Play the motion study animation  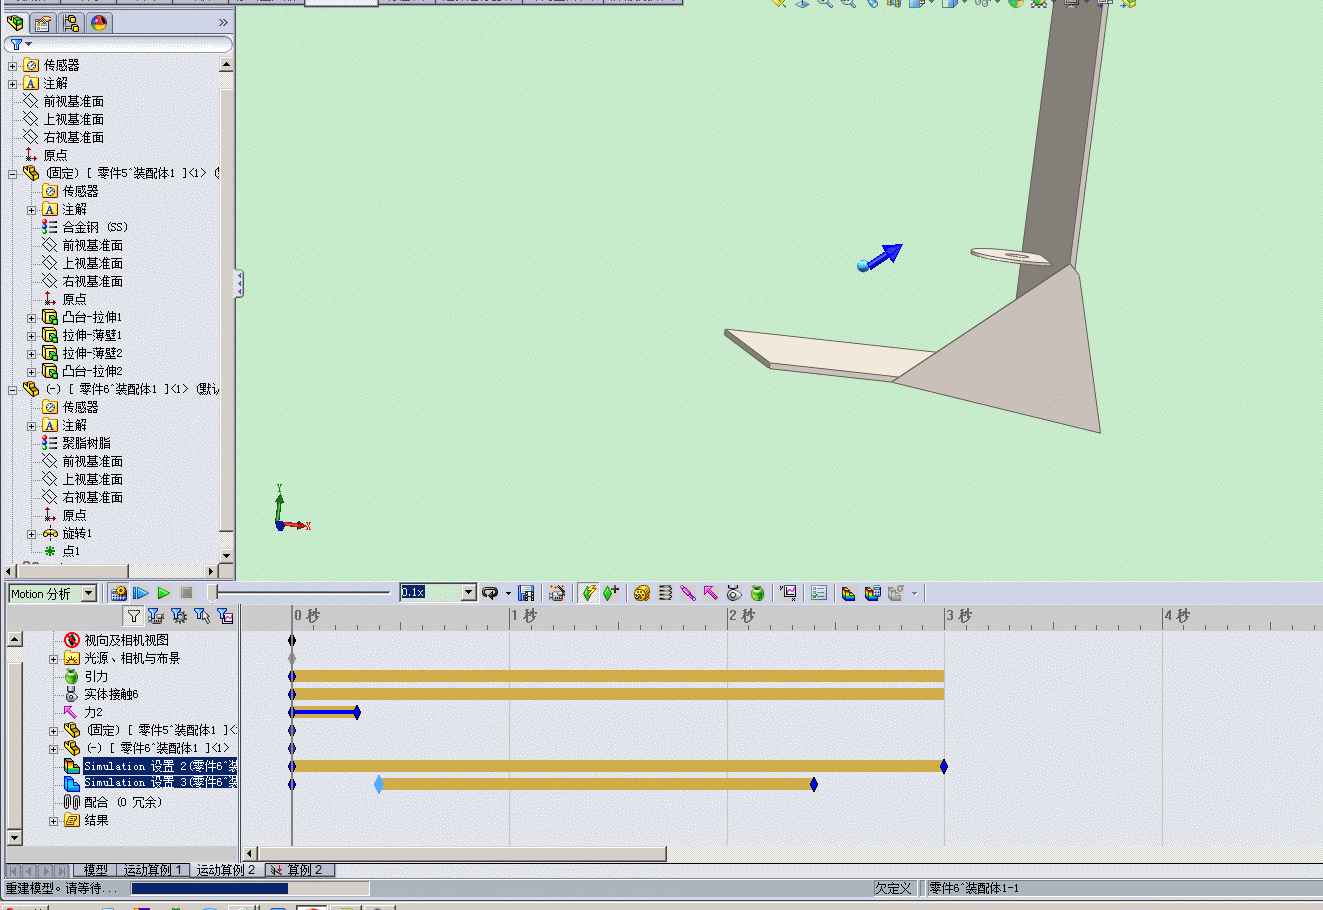(x=164, y=593)
